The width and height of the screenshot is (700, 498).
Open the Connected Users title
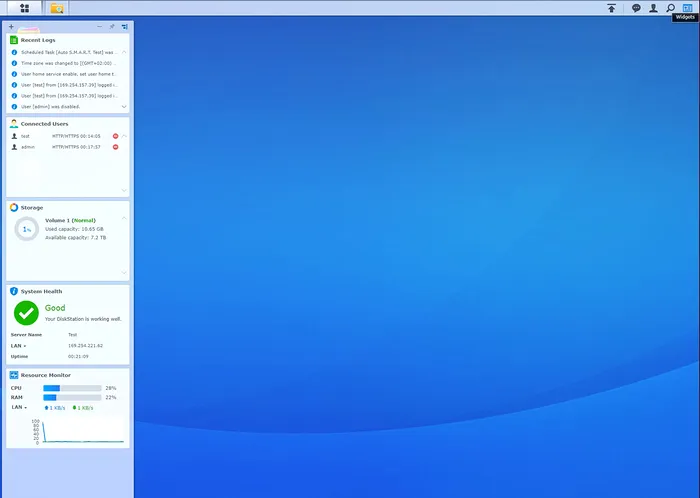coord(44,124)
